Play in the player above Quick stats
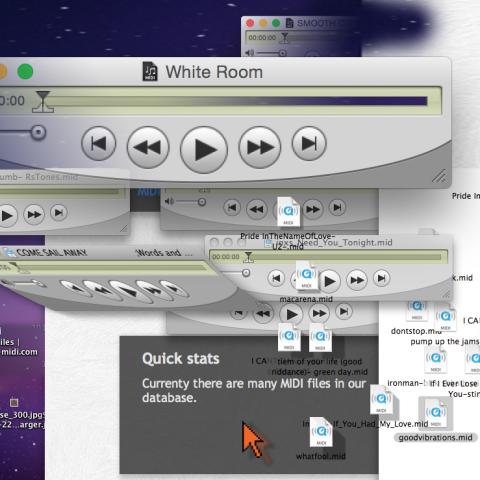The width and height of the screenshot is (480, 480). pyautogui.click(x=291, y=314)
